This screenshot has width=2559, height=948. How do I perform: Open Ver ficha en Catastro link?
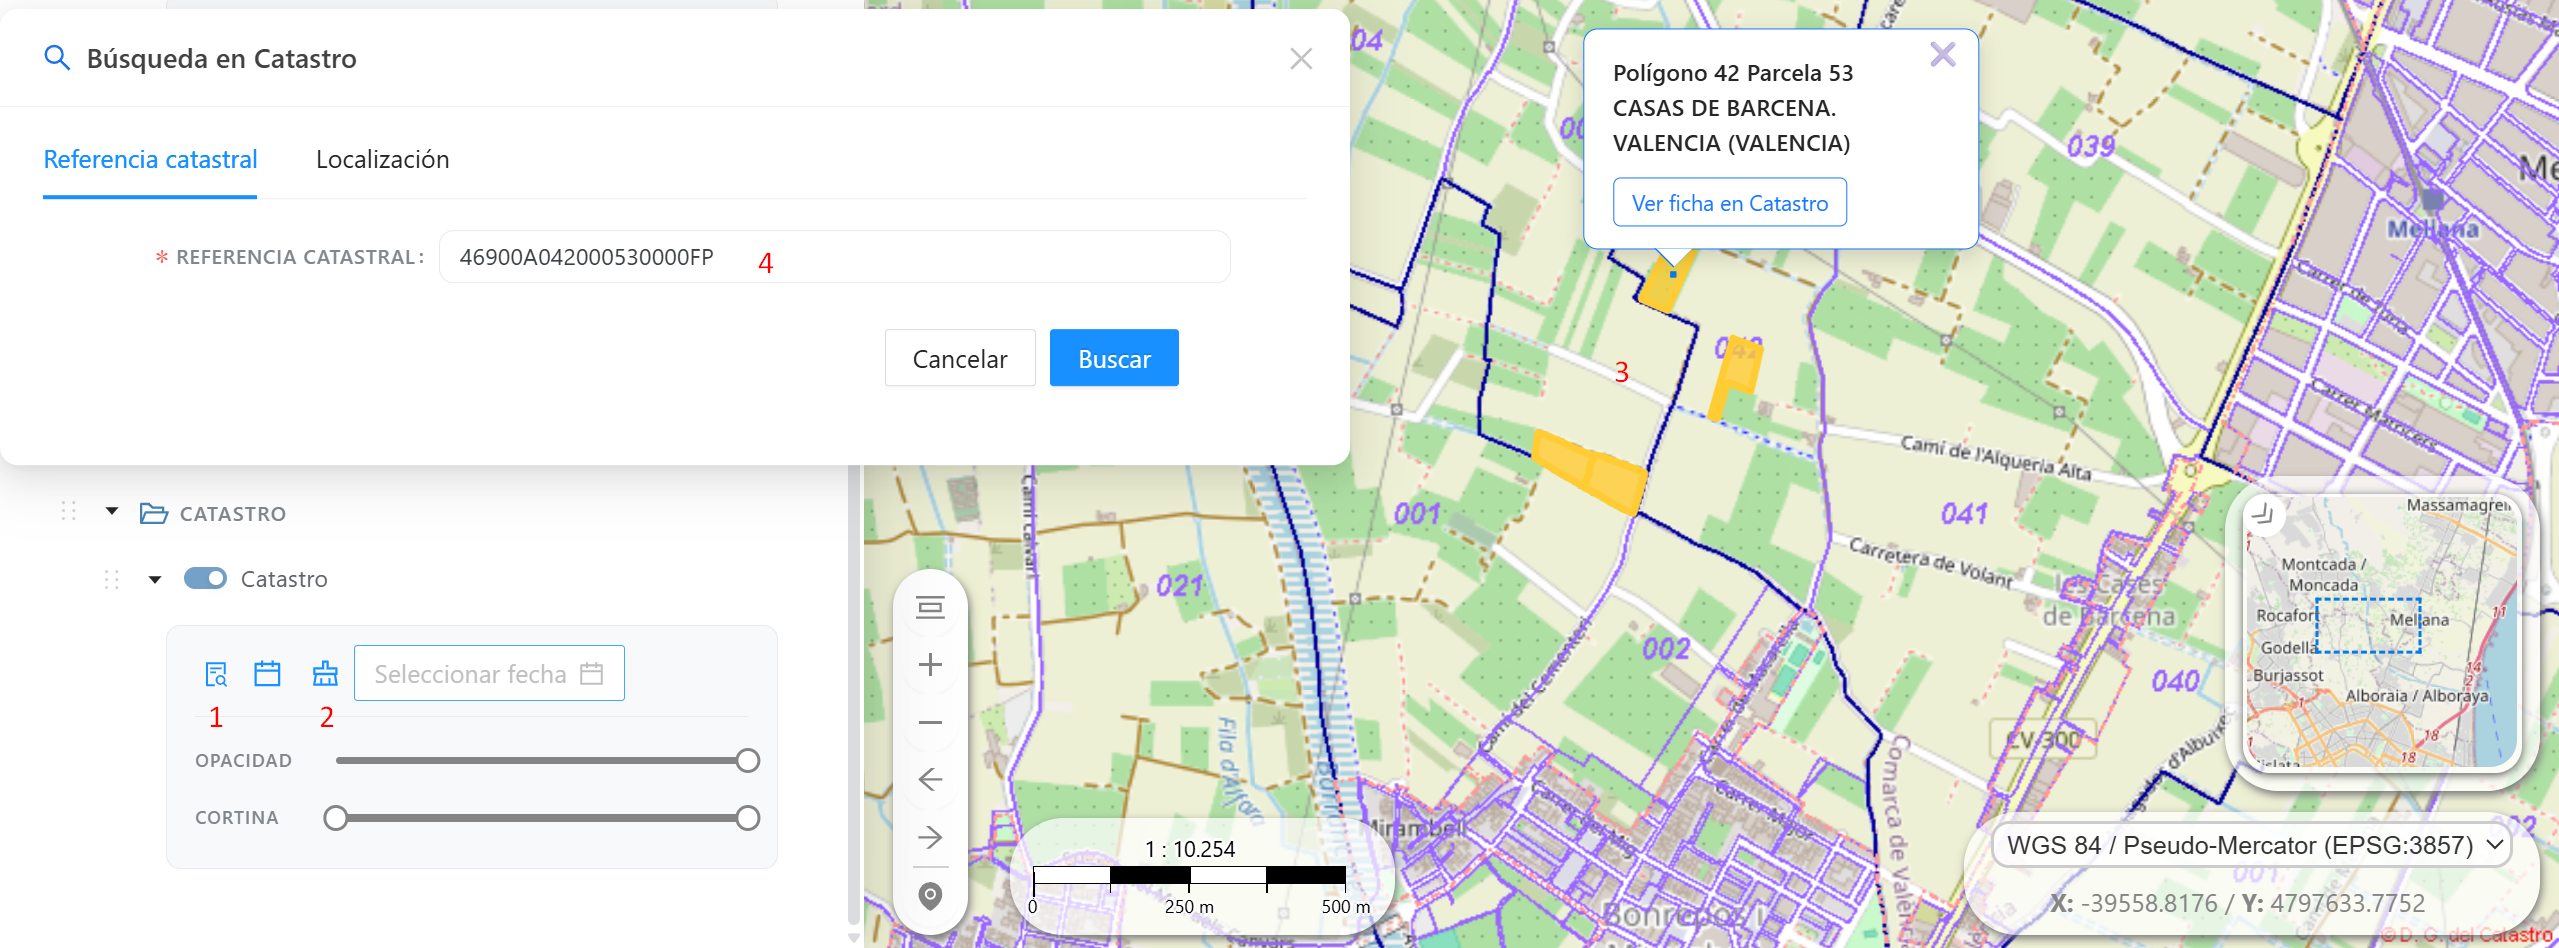pos(1730,203)
